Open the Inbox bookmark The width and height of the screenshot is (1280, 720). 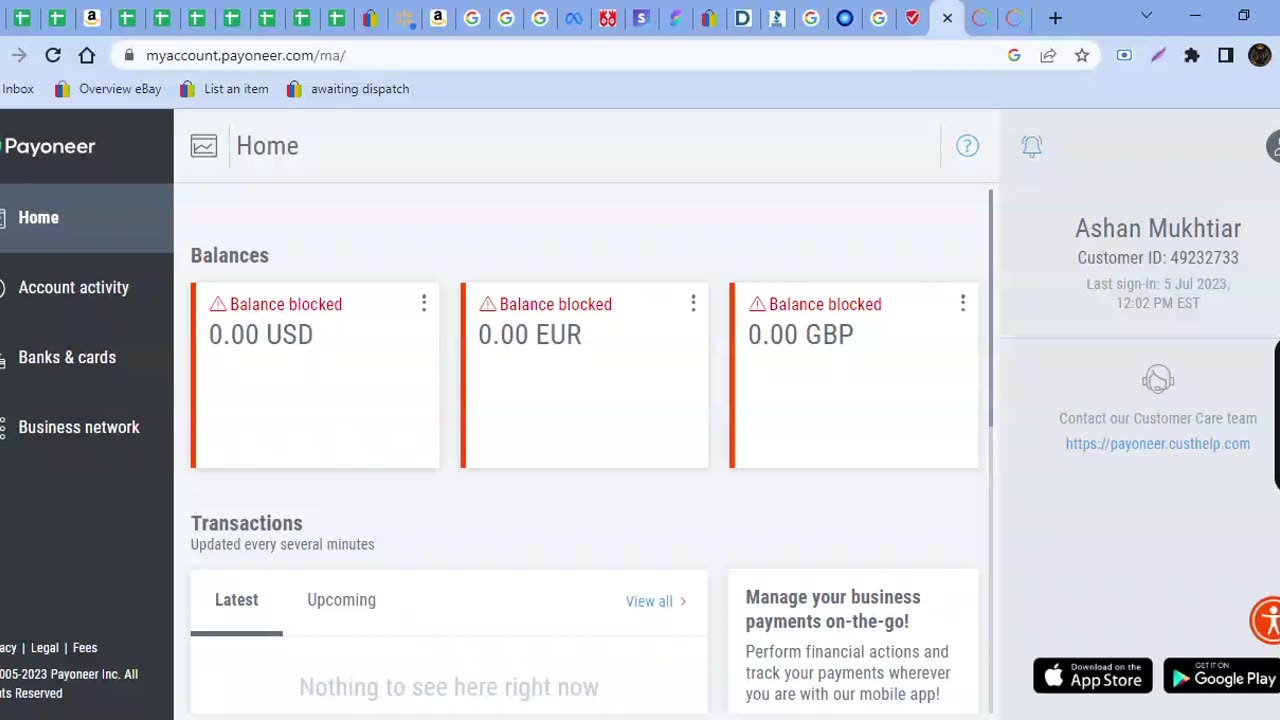click(17, 89)
